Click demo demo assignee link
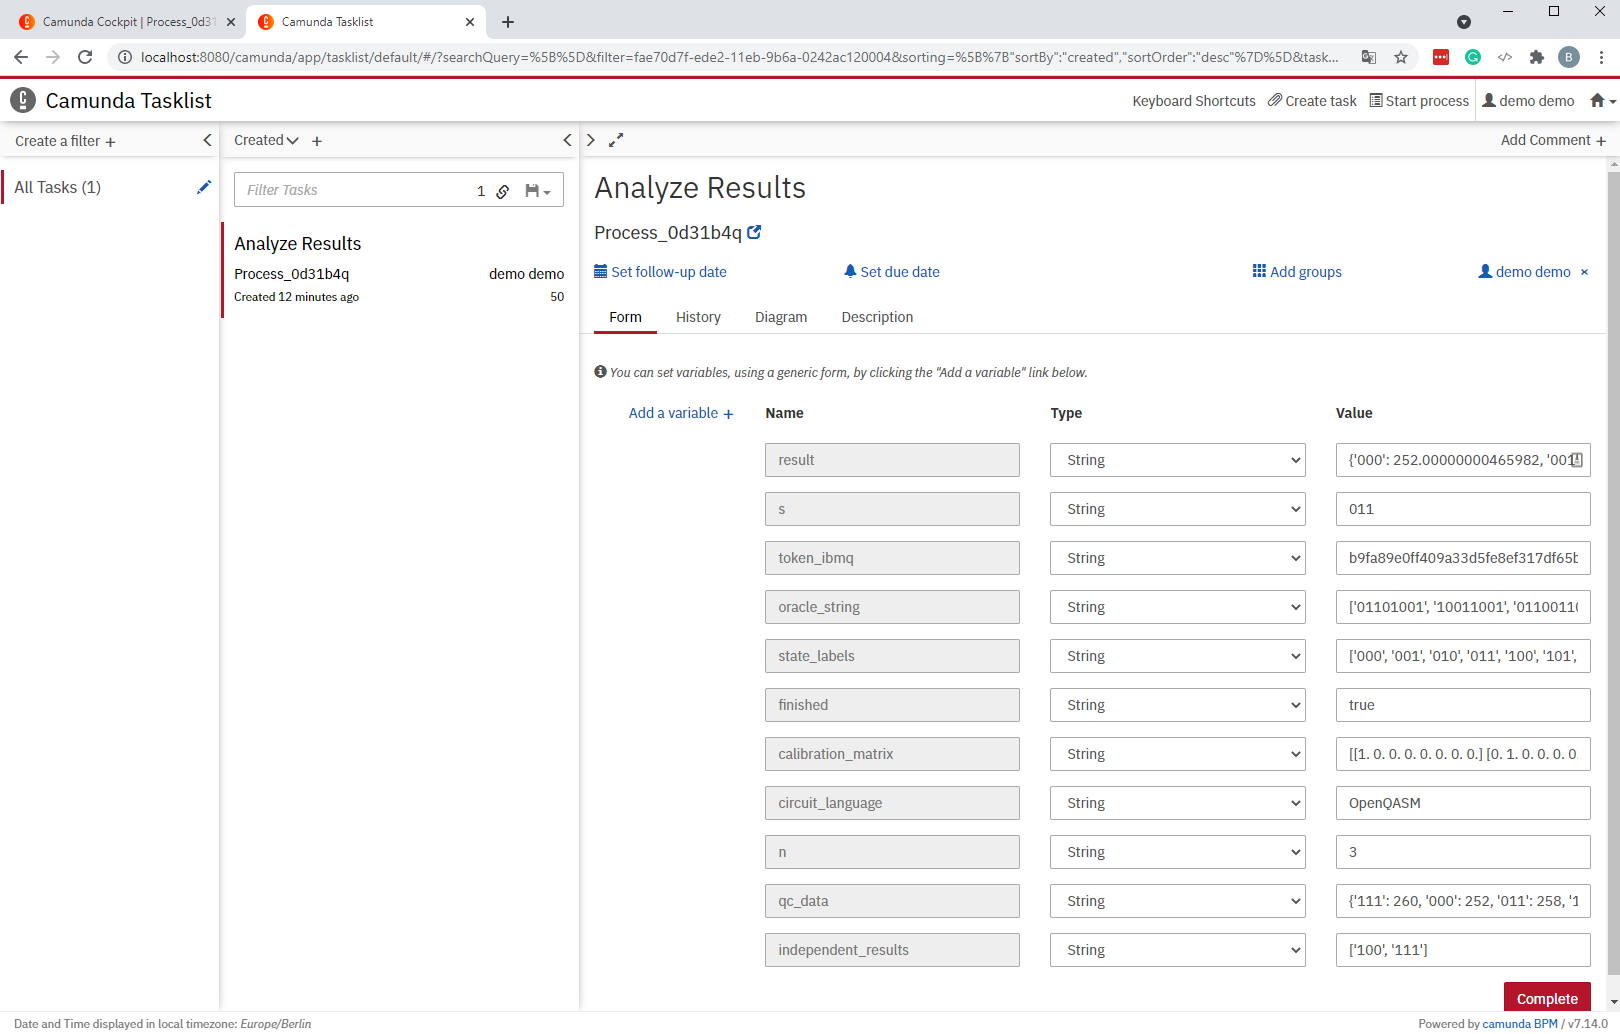This screenshot has height=1034, width=1620. coord(1525,272)
